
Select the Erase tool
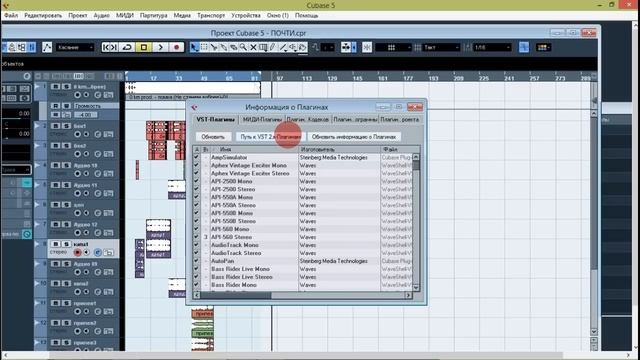pyautogui.click(x=233, y=47)
